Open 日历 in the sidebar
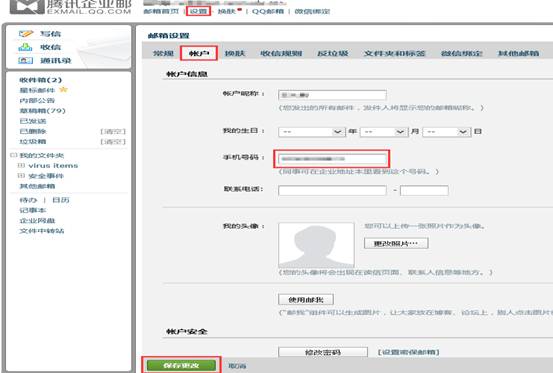This screenshot has height=373, width=553. click(61, 200)
